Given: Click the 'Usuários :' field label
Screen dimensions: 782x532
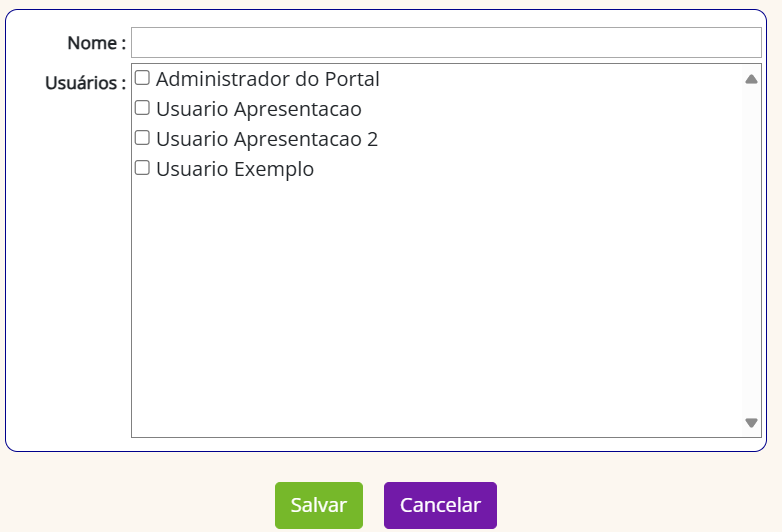Looking at the screenshot, I should 86,83.
